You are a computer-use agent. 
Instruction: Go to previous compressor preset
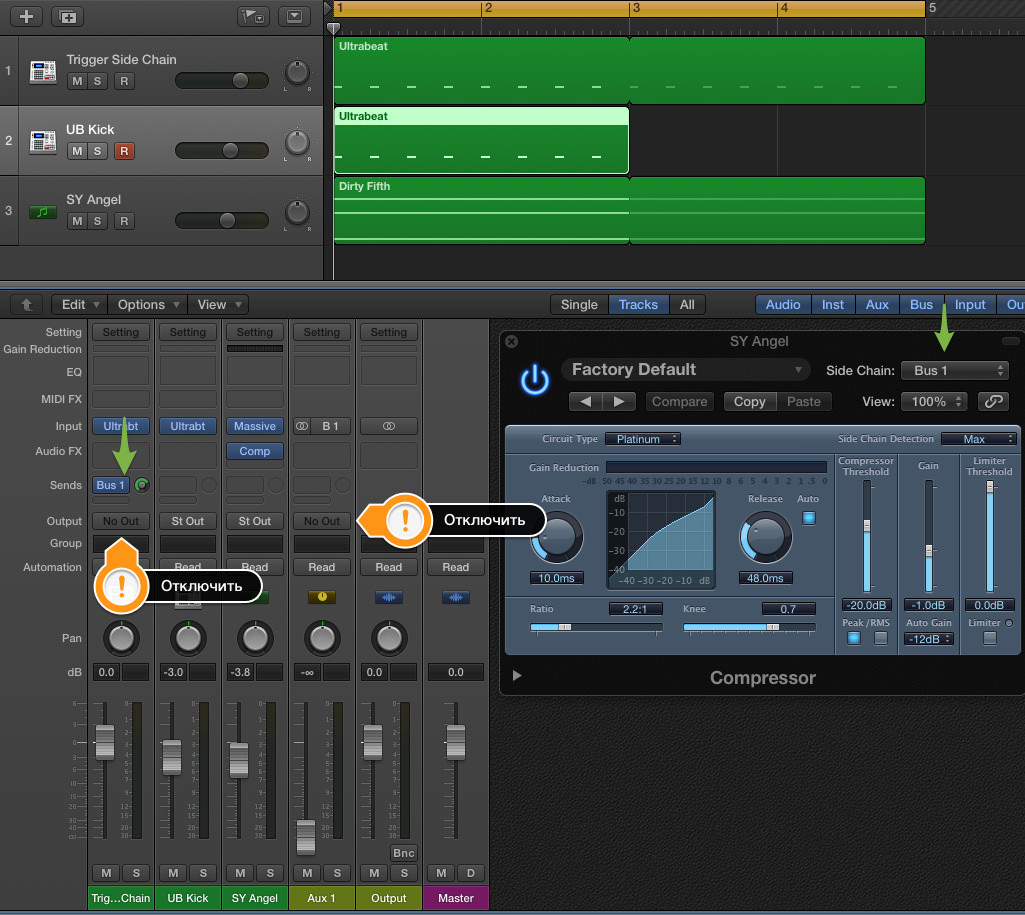tap(586, 401)
